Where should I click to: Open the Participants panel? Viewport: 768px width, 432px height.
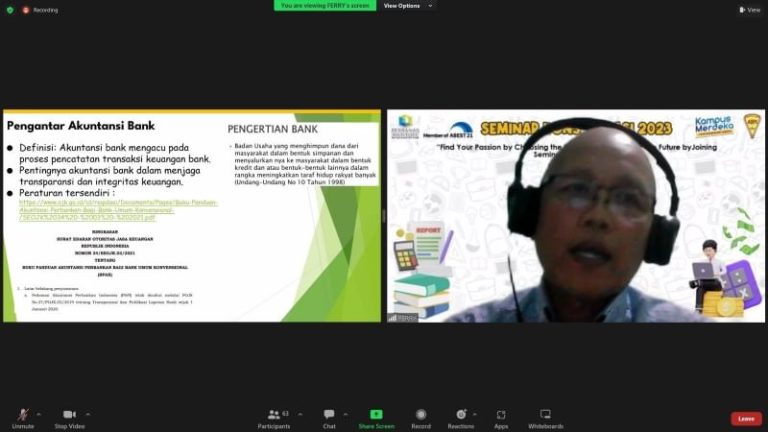274,419
